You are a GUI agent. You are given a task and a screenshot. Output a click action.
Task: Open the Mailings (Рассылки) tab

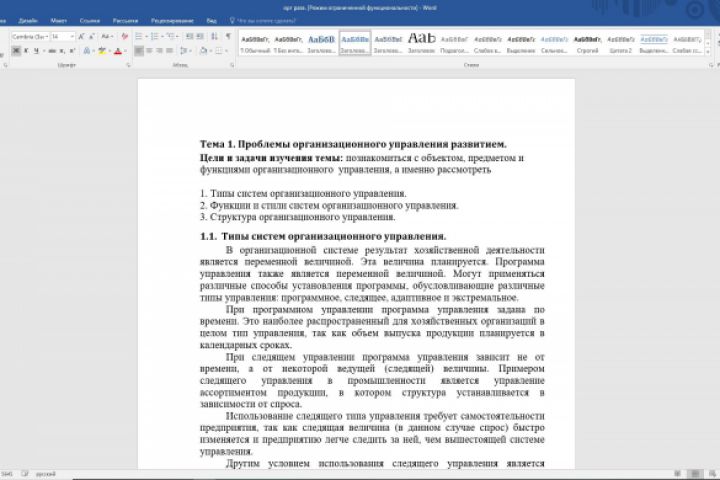[125, 21]
